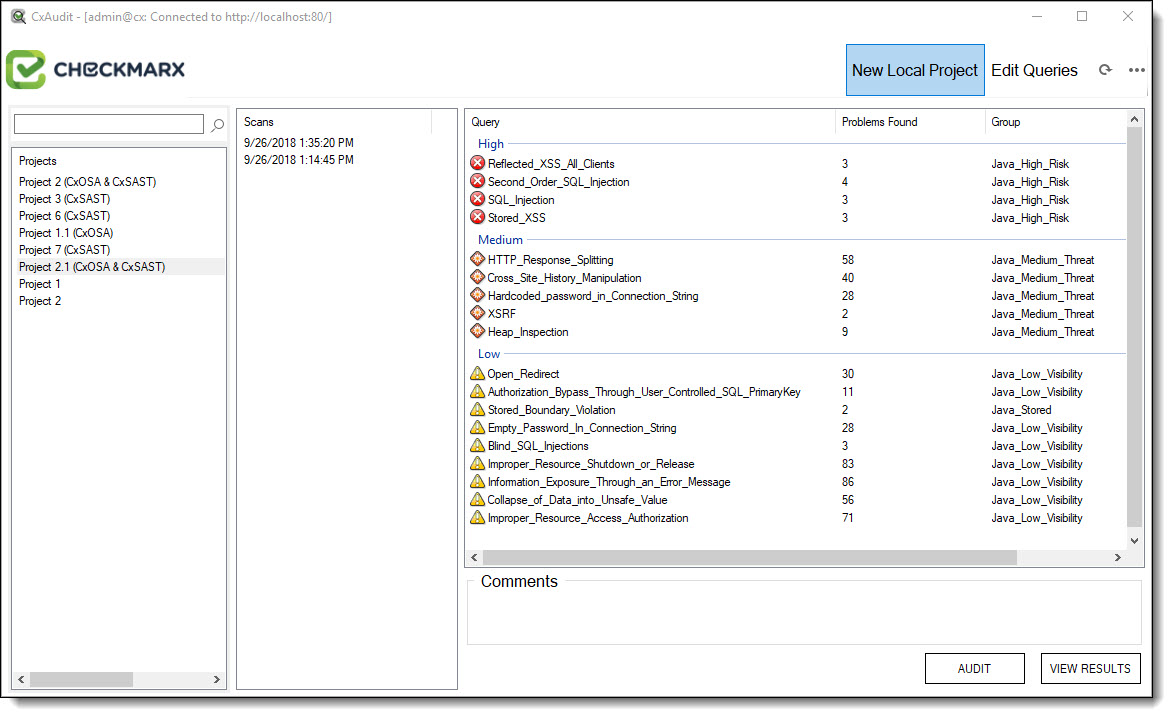The width and height of the screenshot is (1173, 718).
Task: Open Edit Queries
Action: [x=1034, y=70]
